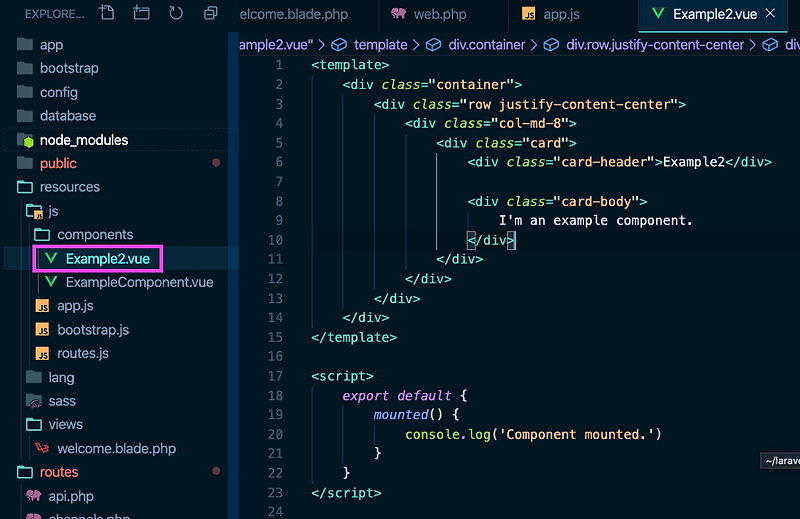Screen dimensions: 800x519
Task: Click the mounted() function name
Action: 401,414
